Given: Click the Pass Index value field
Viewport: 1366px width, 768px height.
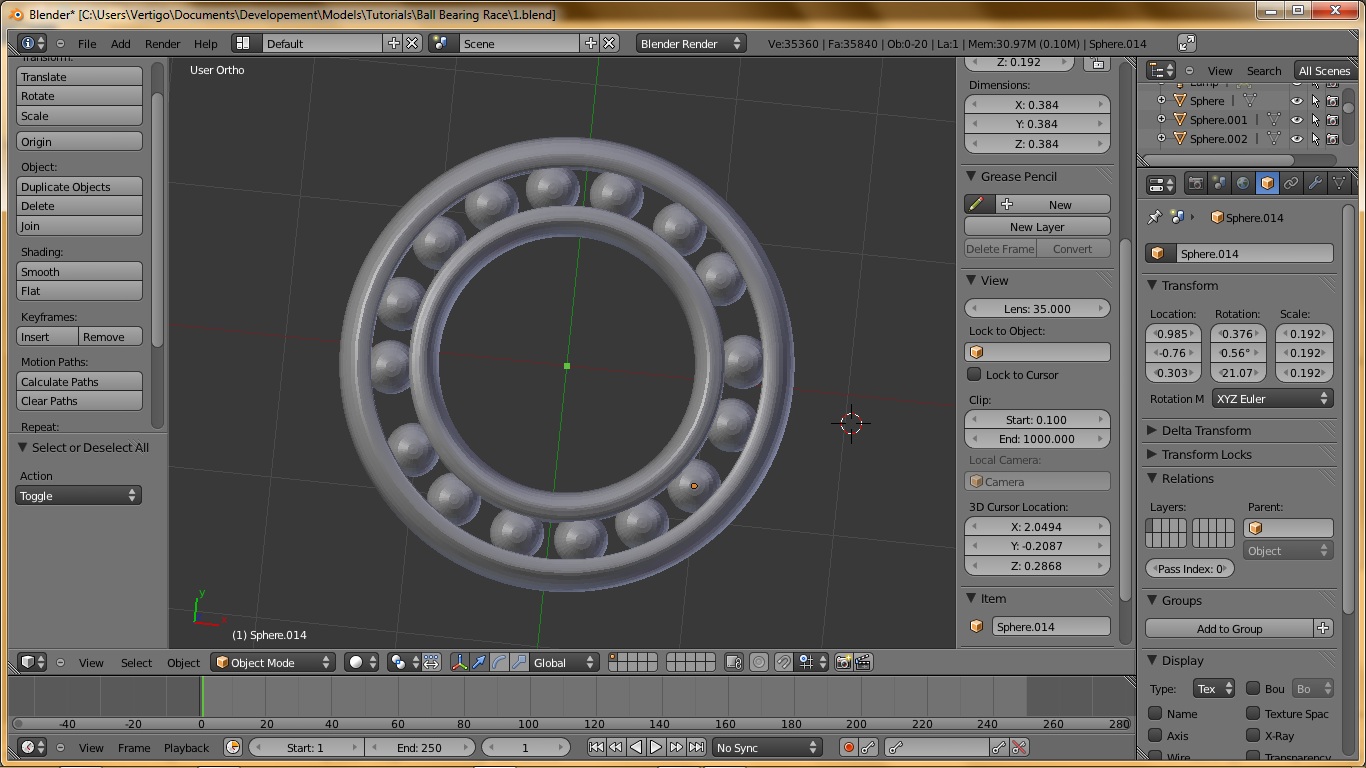Looking at the screenshot, I should tap(1190, 568).
